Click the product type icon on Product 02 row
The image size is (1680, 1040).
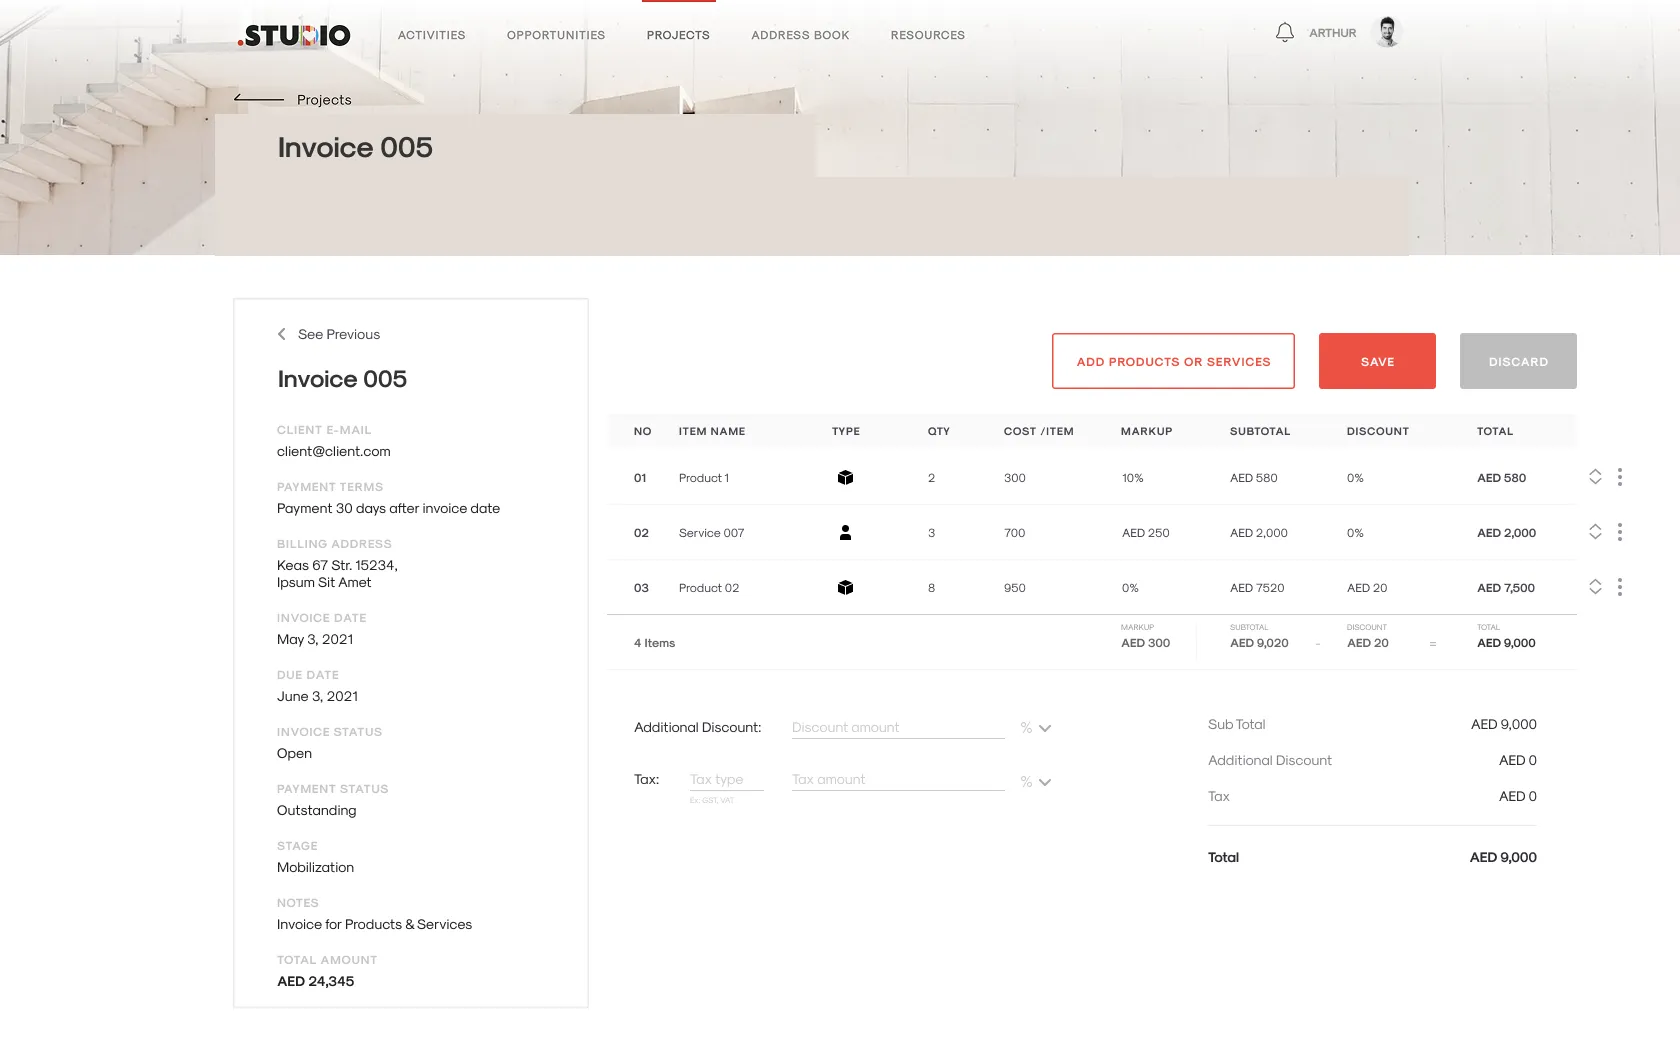[x=846, y=587]
